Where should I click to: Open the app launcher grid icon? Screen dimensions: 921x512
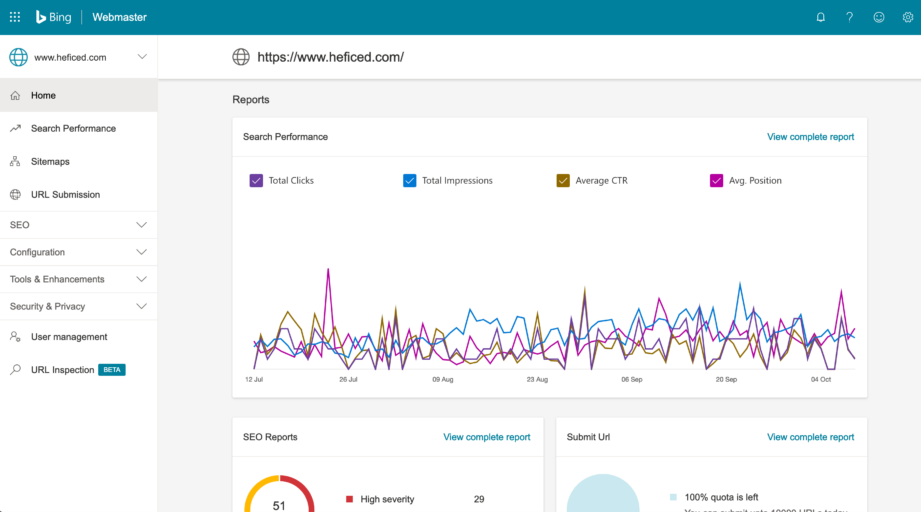coord(15,17)
